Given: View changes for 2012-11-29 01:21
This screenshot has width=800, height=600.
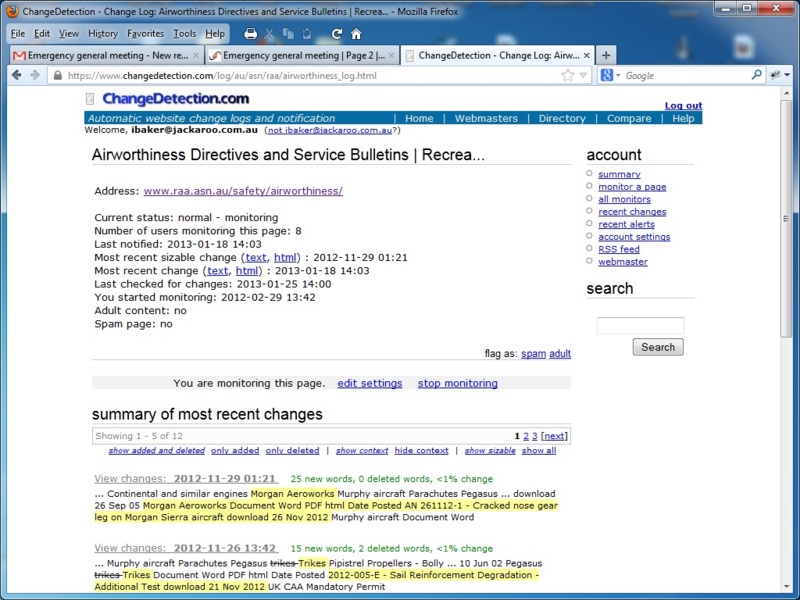Looking at the screenshot, I should [186, 479].
